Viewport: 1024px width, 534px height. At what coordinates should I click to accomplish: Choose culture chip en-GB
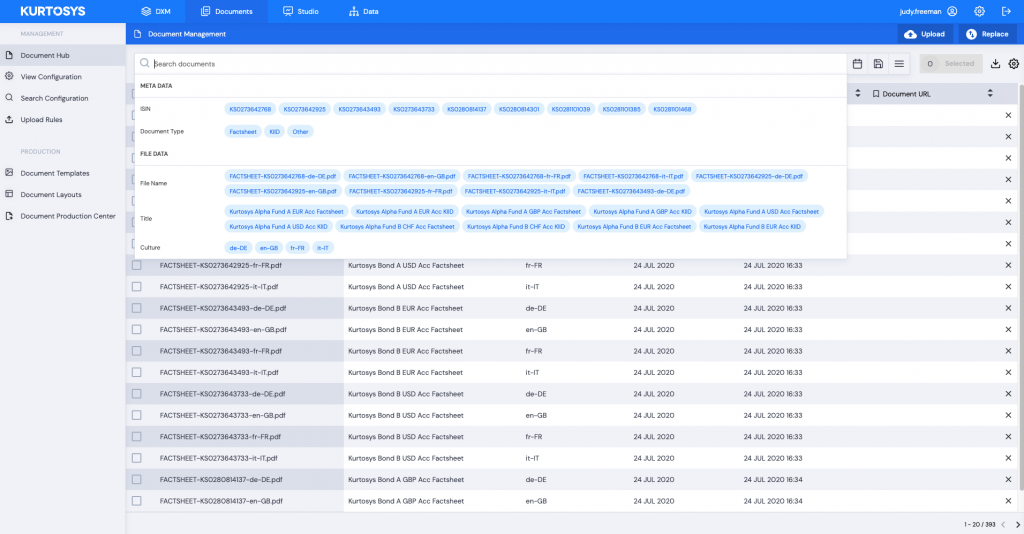(268, 247)
